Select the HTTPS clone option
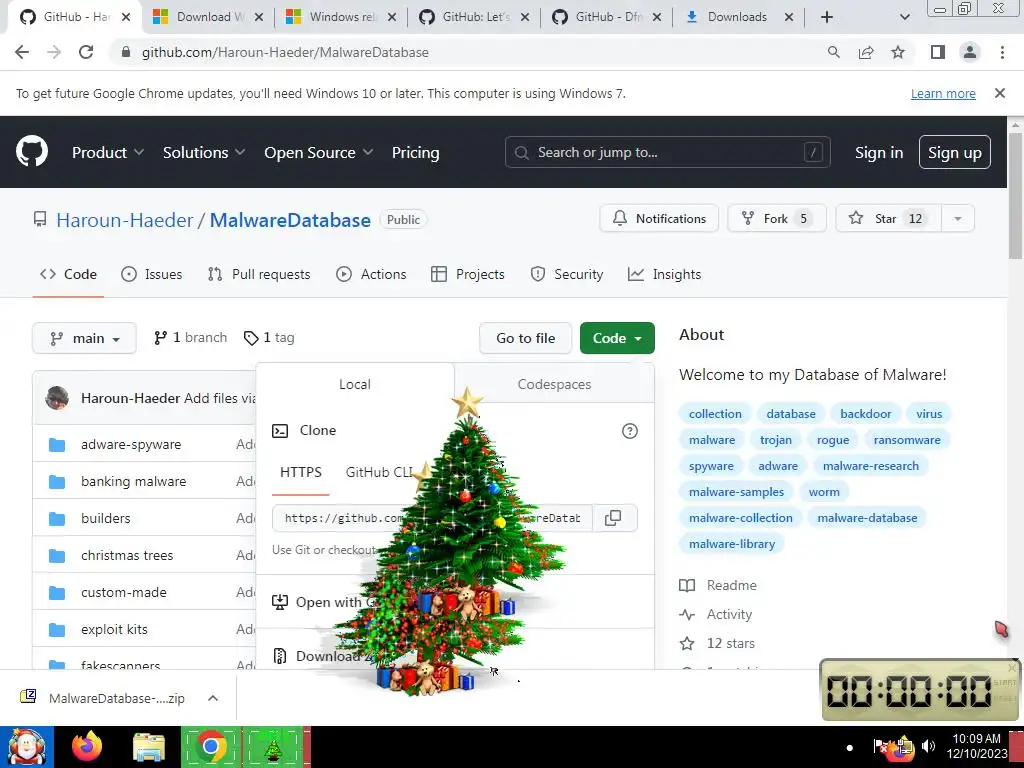This screenshot has height=768, width=1024. (300, 472)
